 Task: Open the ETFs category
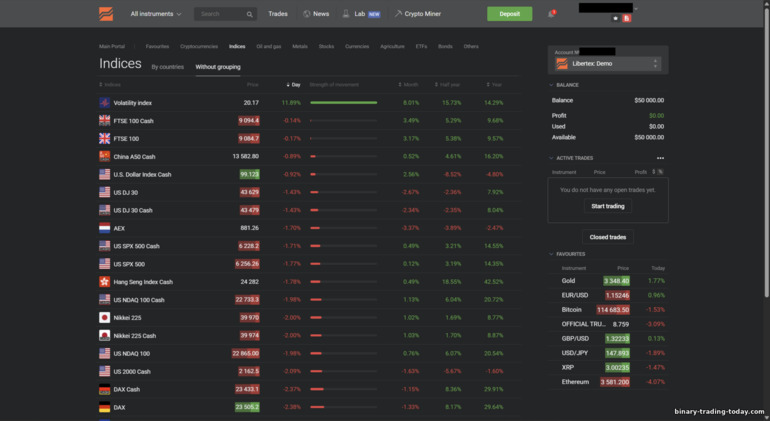tap(421, 46)
